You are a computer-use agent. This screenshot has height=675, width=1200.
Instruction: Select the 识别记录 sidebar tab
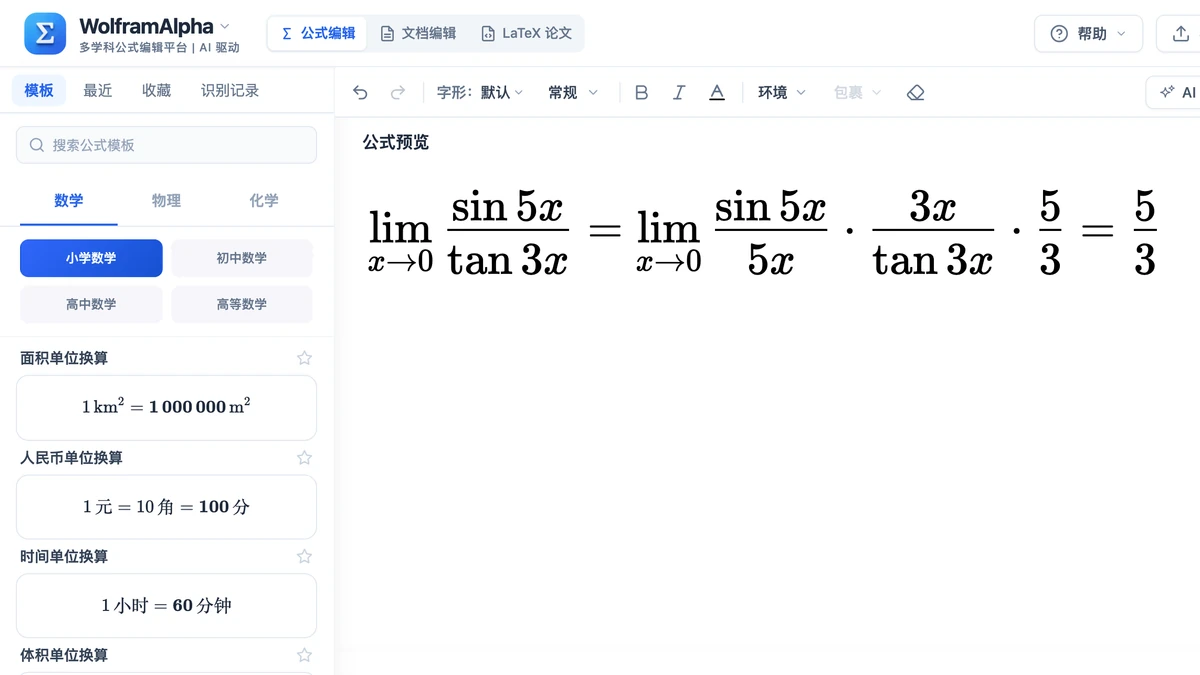tap(230, 91)
